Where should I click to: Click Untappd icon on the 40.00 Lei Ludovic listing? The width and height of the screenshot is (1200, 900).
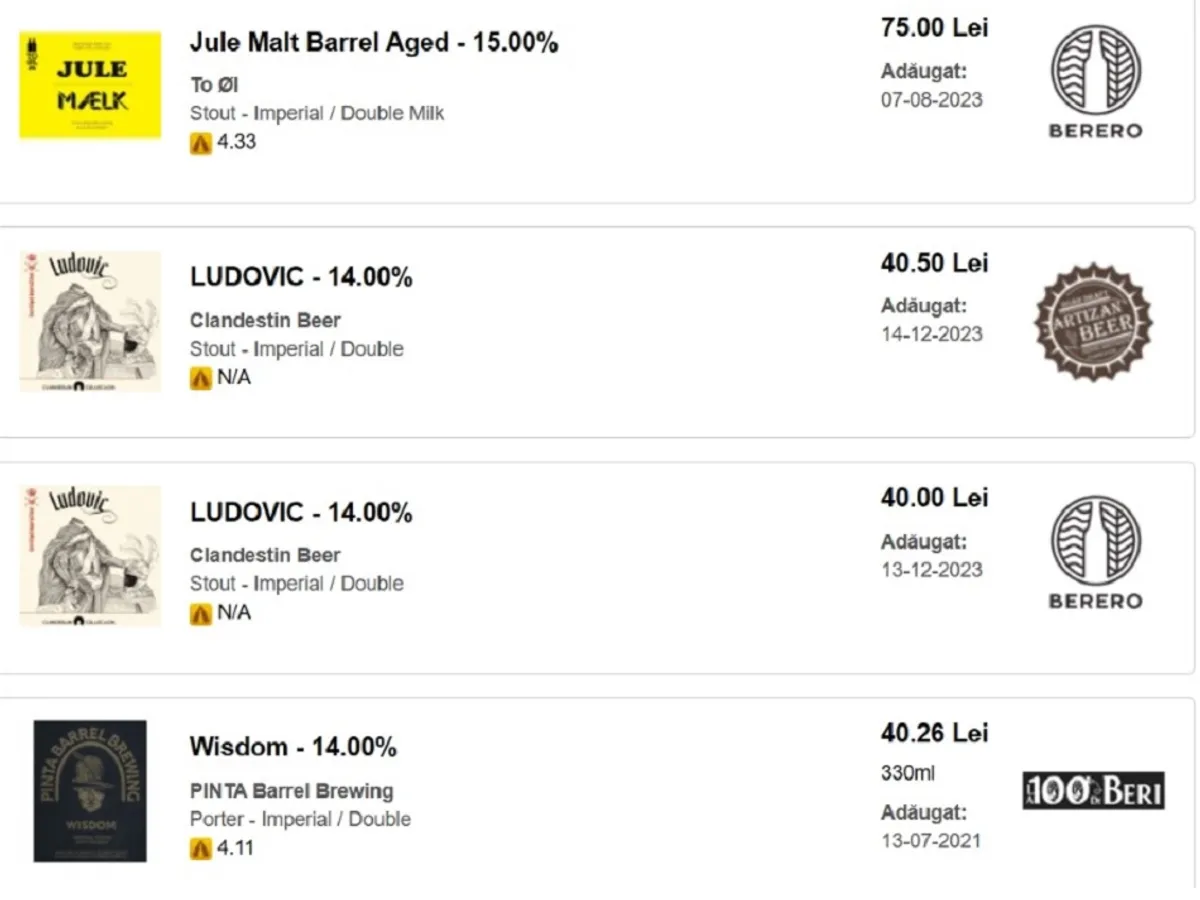pyautogui.click(x=201, y=614)
